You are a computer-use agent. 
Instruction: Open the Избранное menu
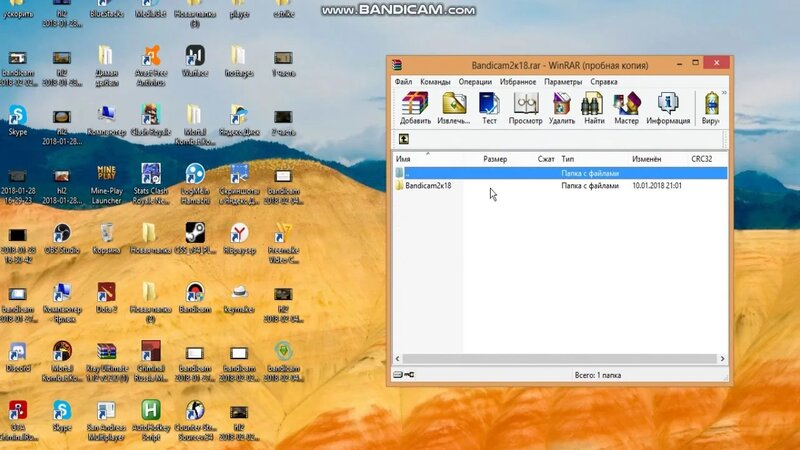pos(518,82)
